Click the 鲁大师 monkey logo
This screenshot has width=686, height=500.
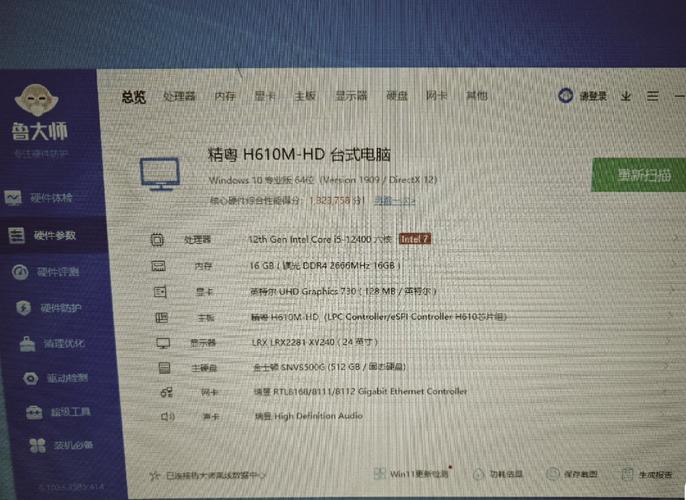pos(37,100)
